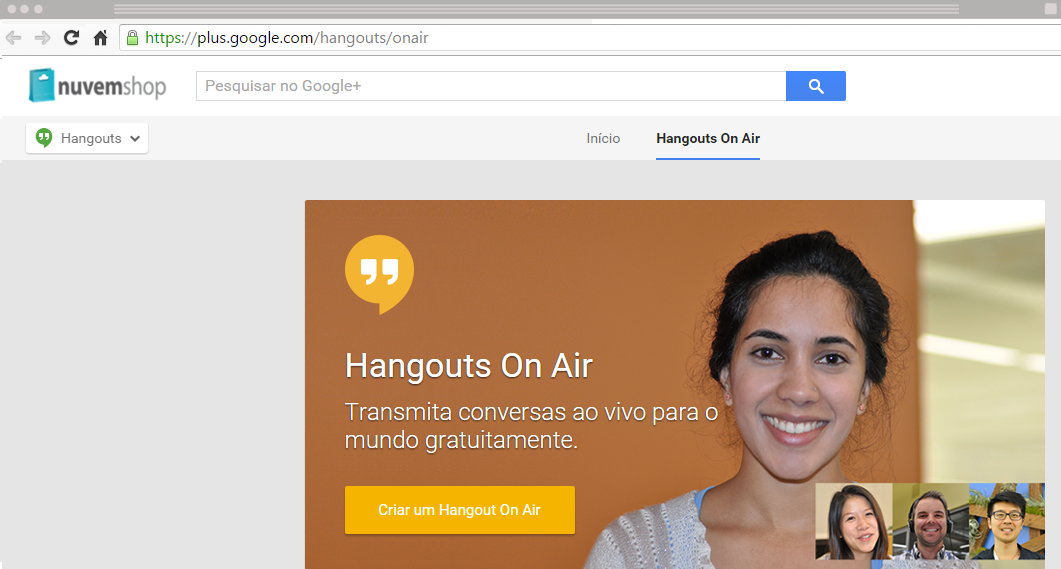Click the browser forward arrow
This screenshot has width=1061, height=569.
[42, 38]
